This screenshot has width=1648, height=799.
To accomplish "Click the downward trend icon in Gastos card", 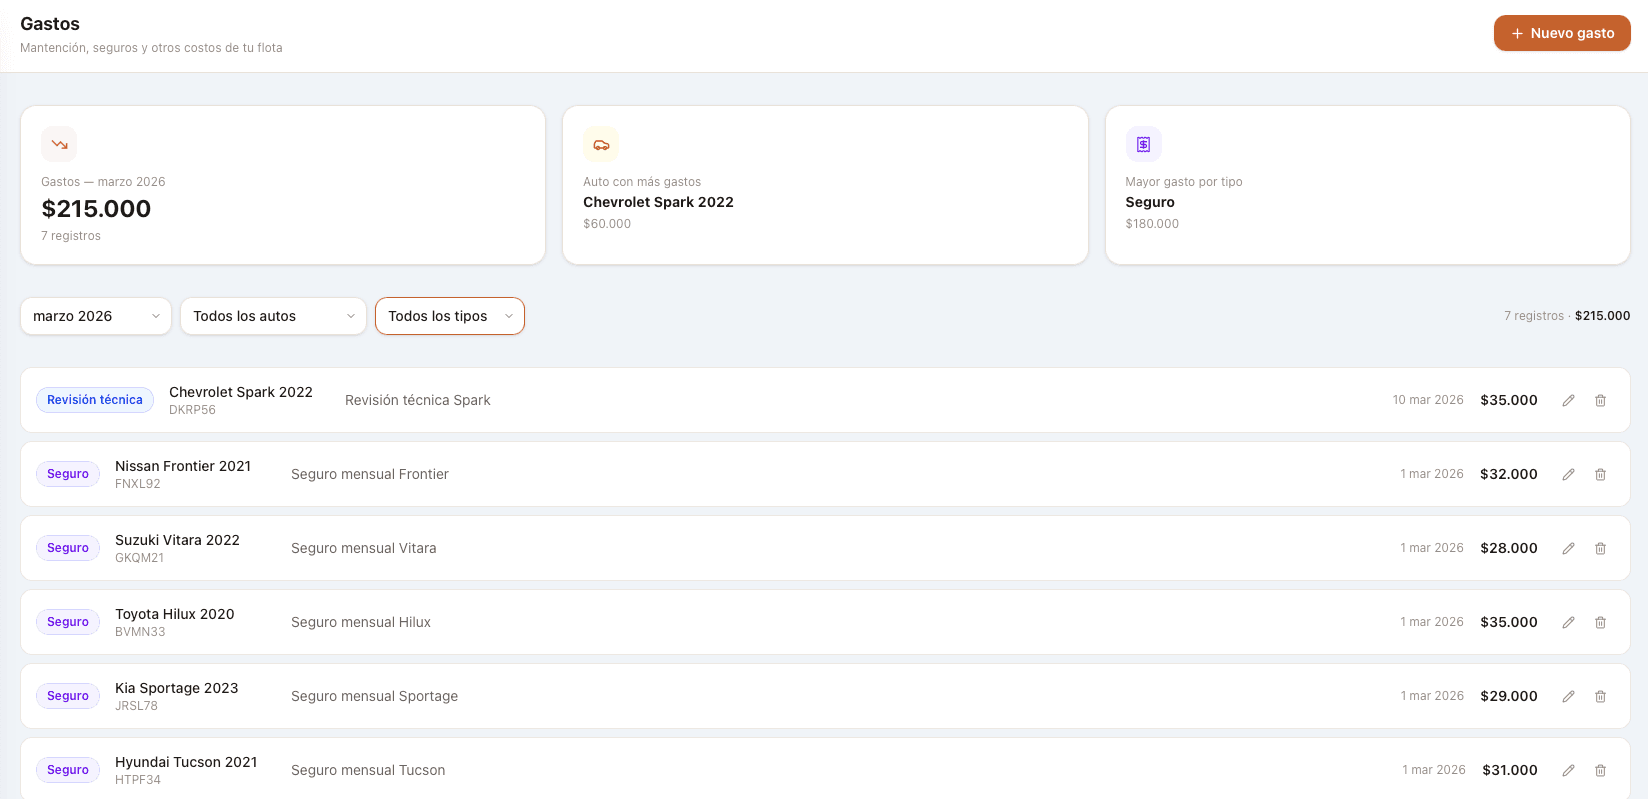I will click(x=59, y=144).
